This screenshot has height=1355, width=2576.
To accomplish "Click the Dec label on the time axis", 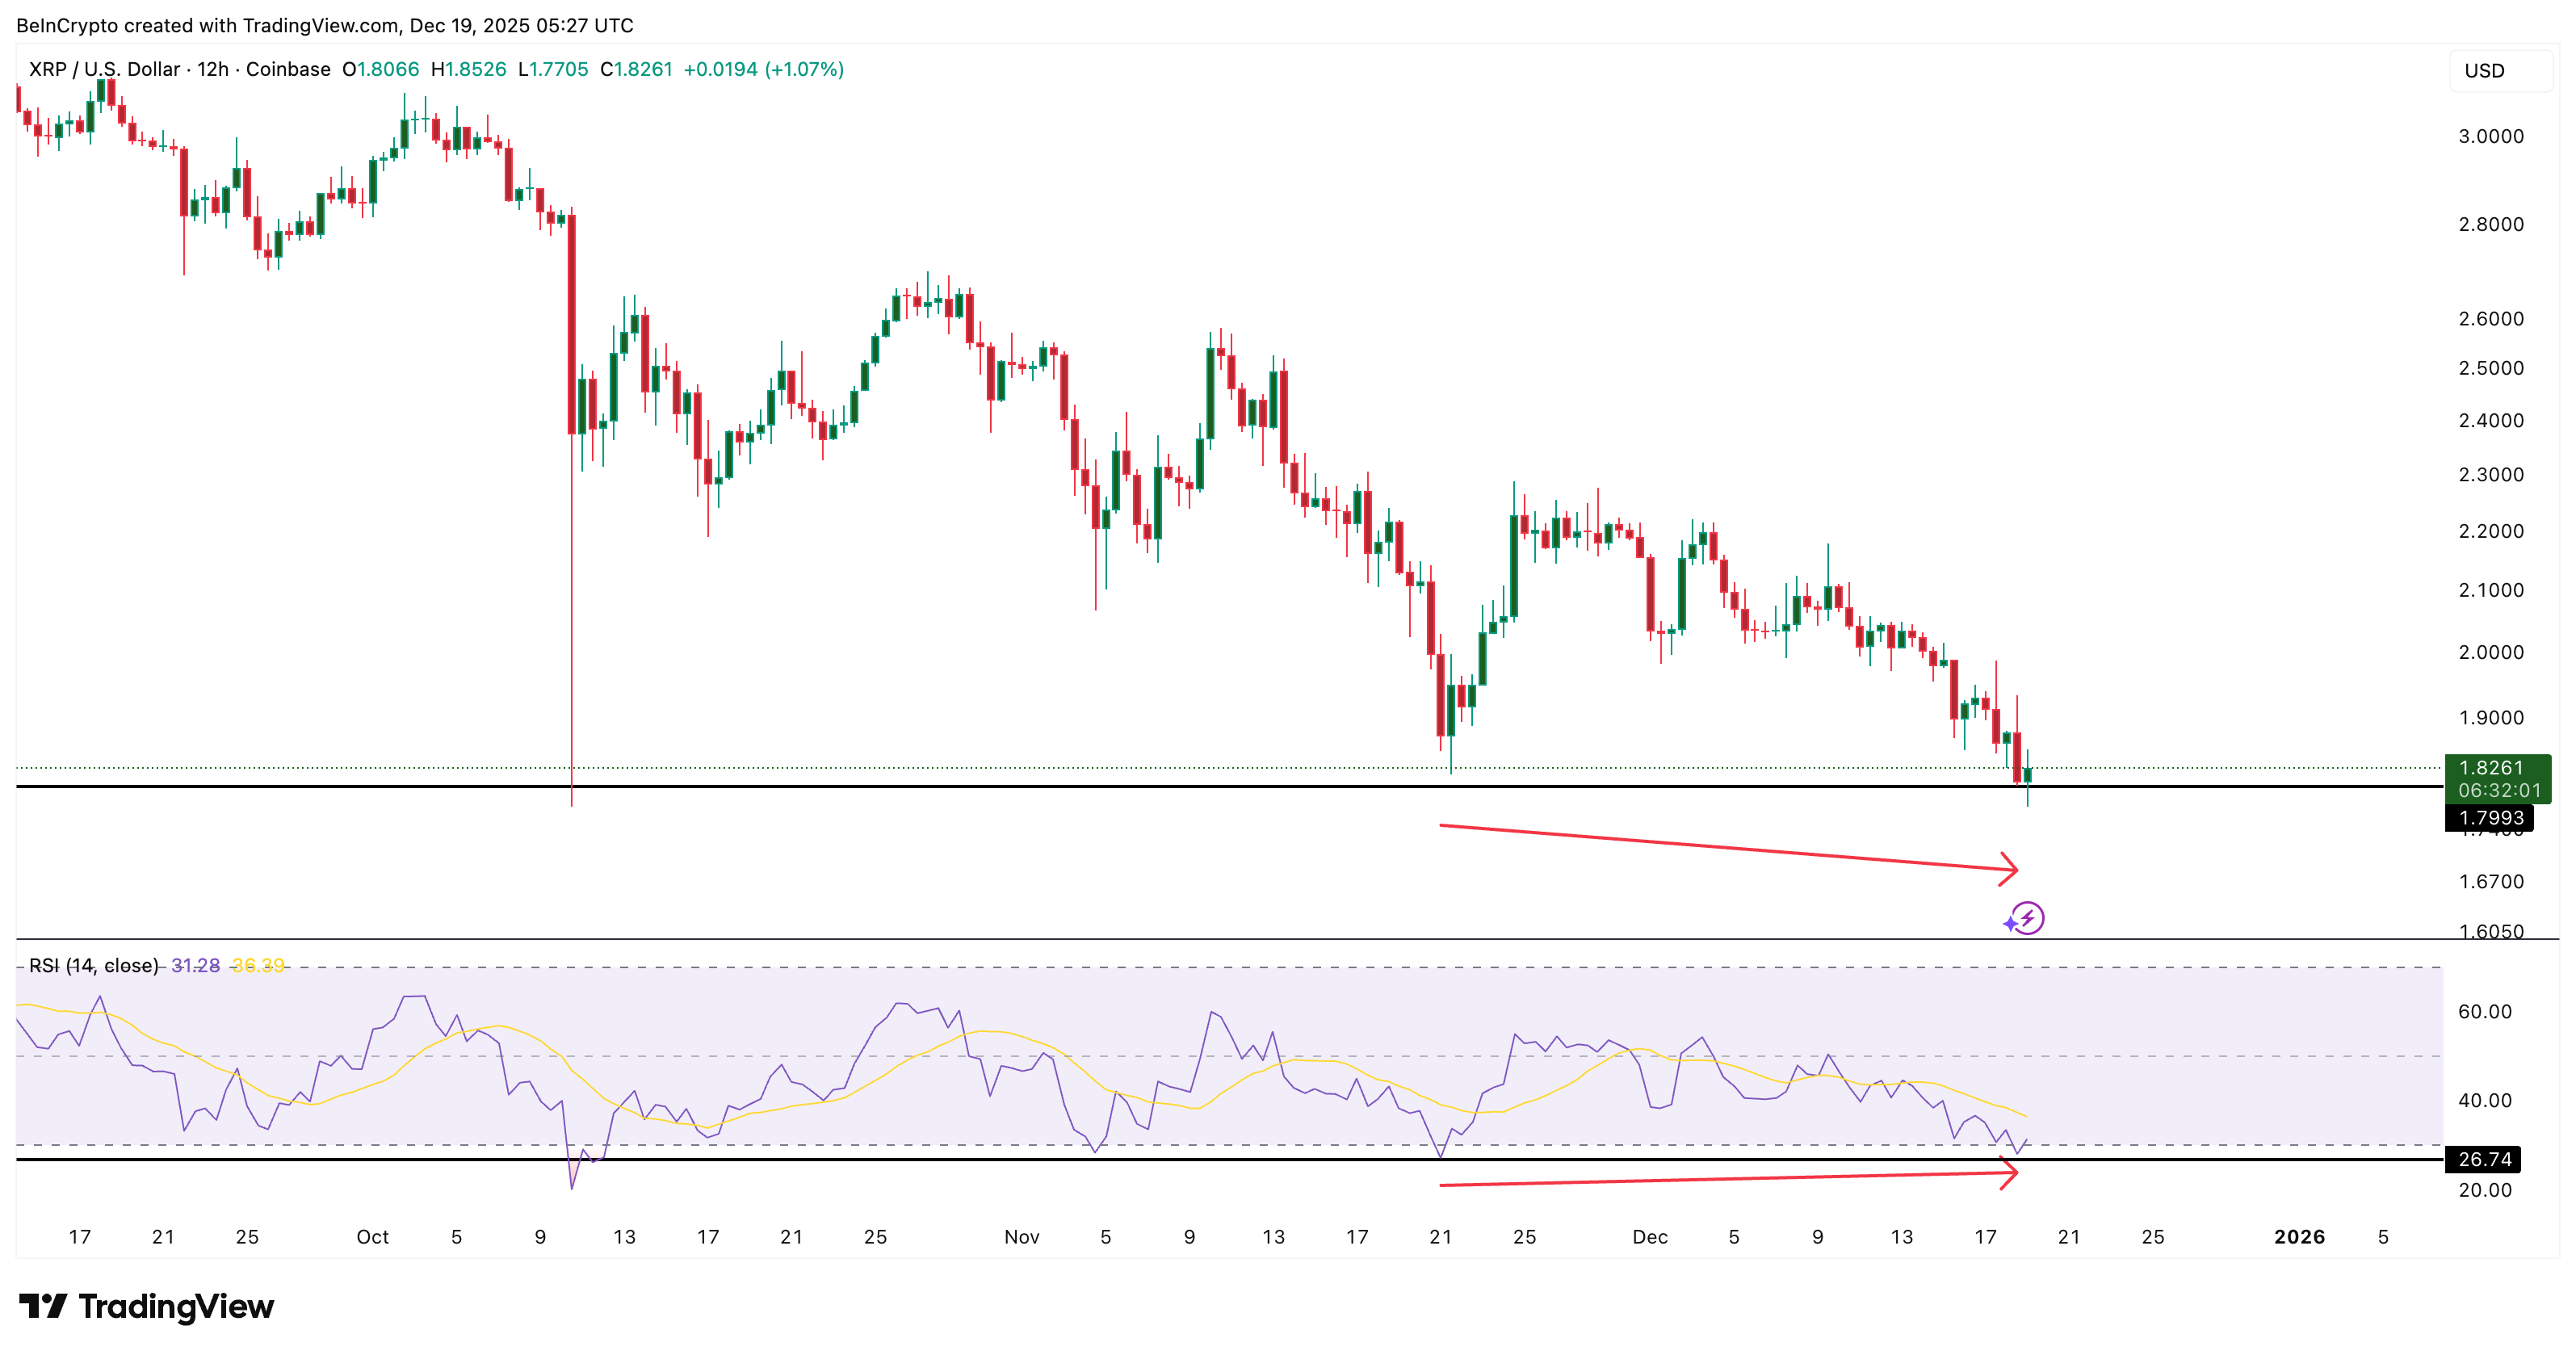I will click(x=1651, y=1237).
